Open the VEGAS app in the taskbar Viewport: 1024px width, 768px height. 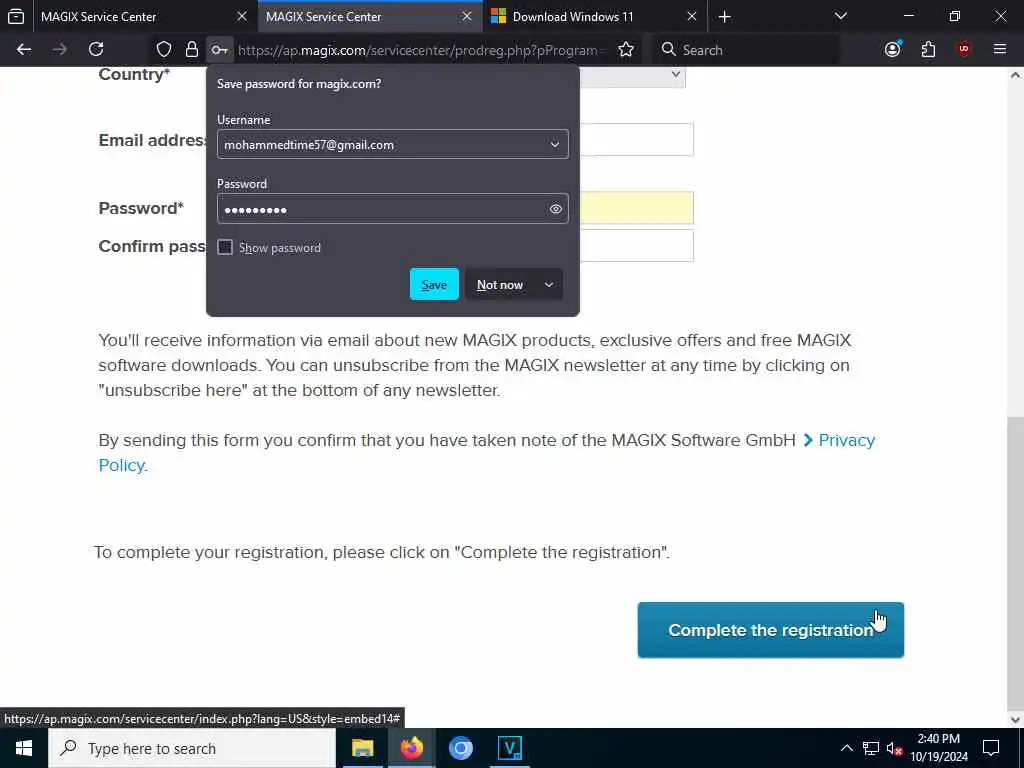click(x=509, y=748)
